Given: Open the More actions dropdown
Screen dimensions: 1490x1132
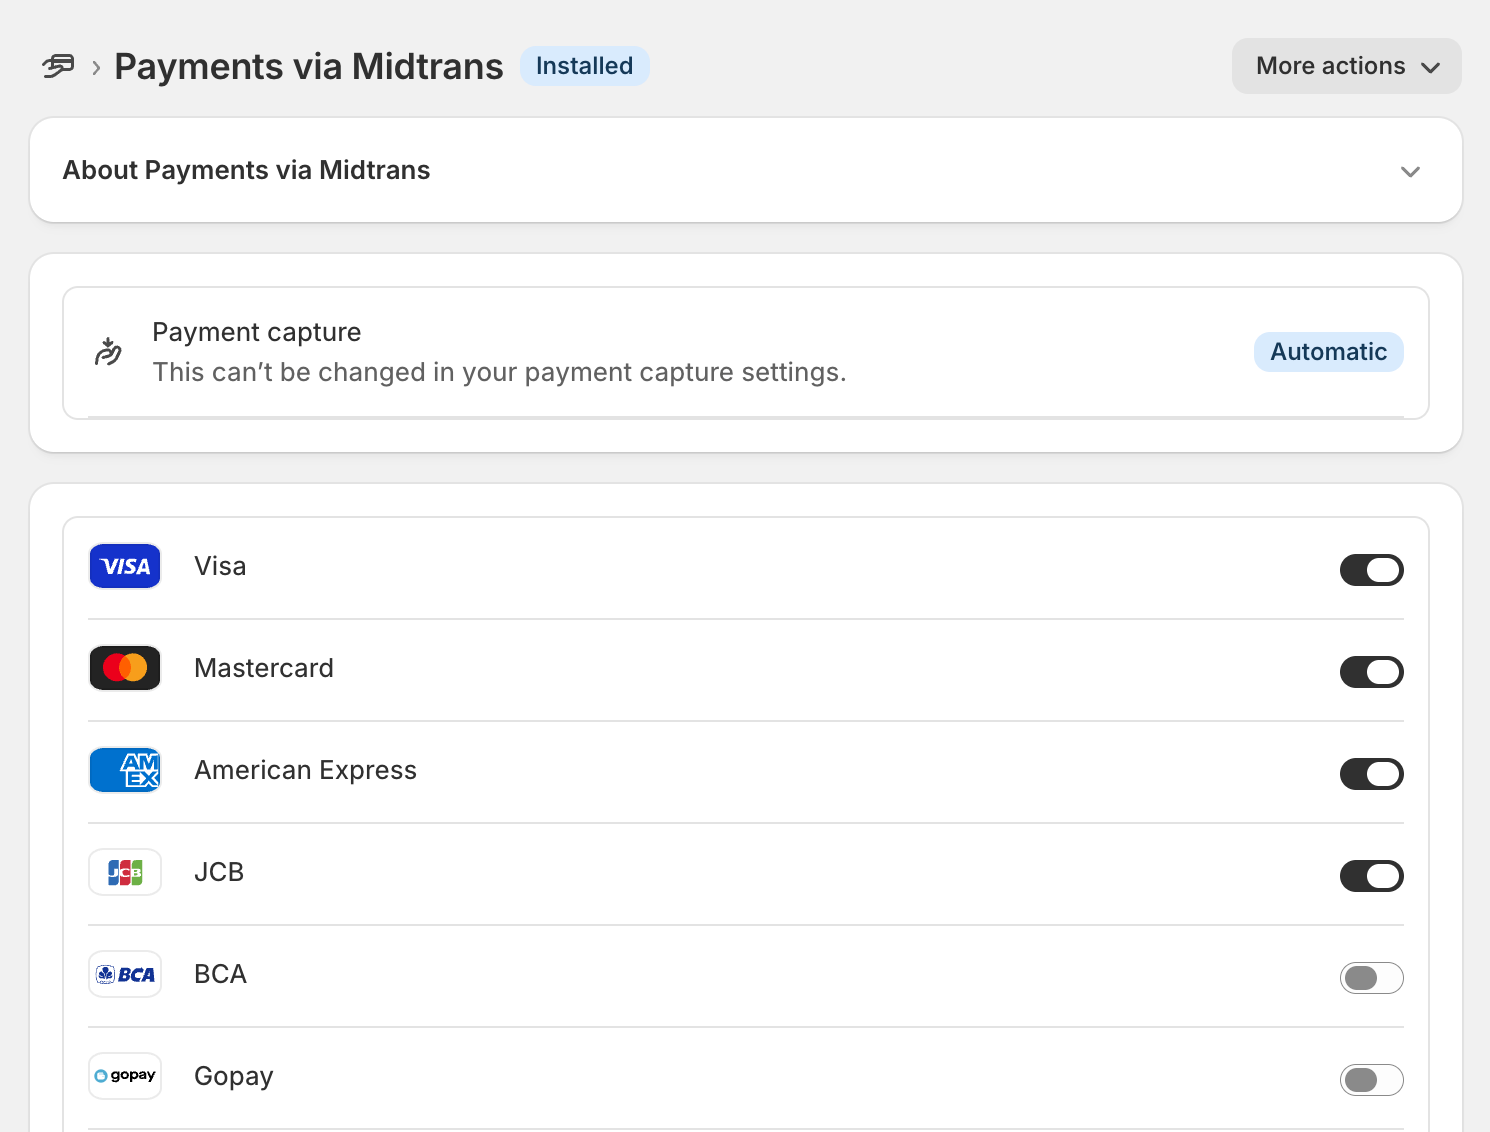Looking at the screenshot, I should 1346,66.
